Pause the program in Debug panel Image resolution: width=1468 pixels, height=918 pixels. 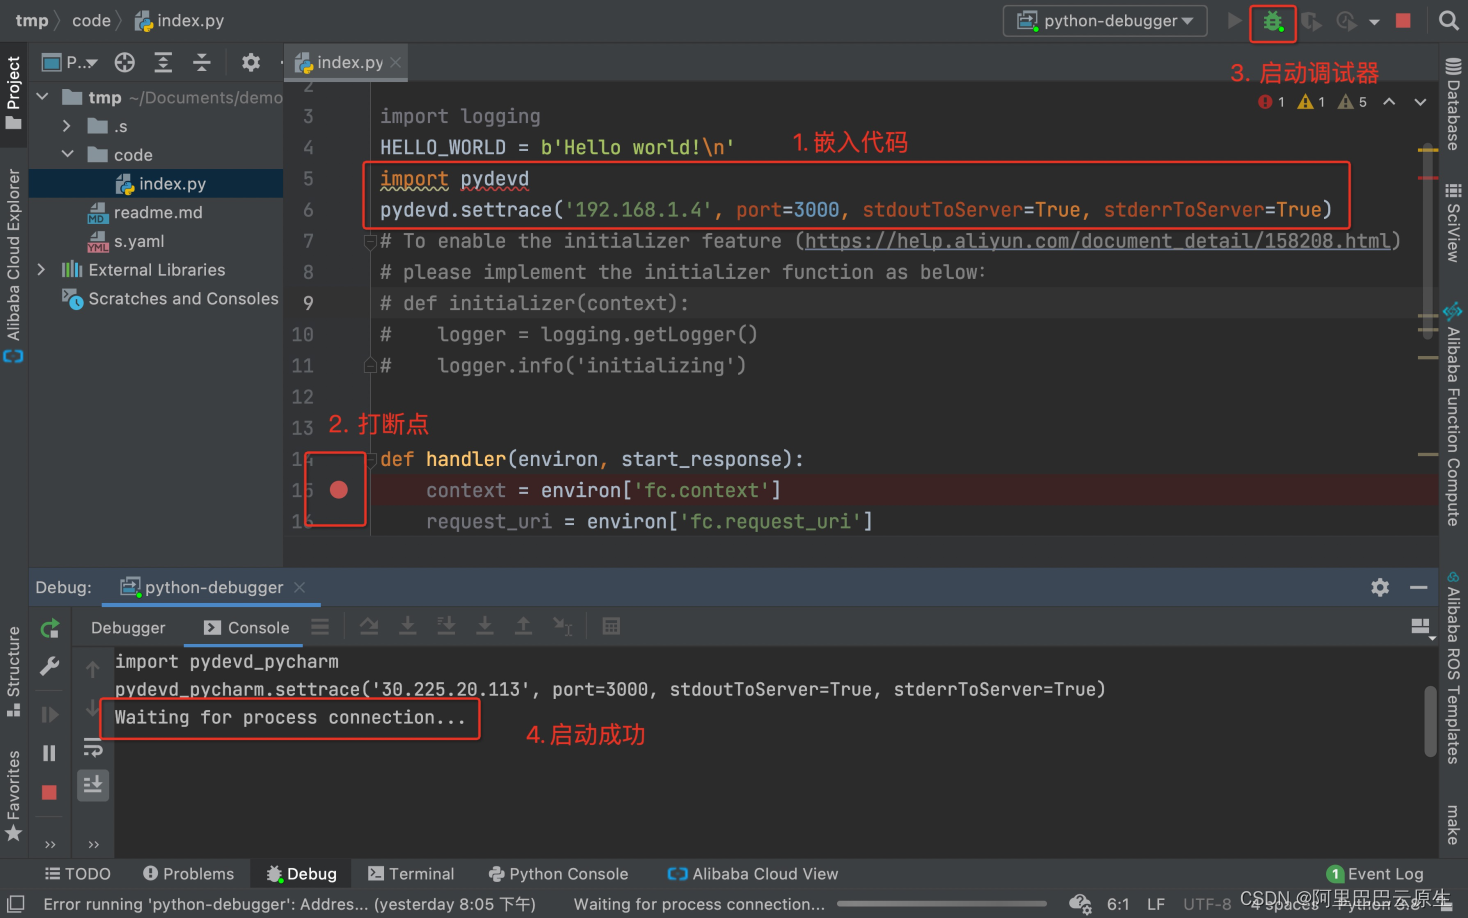(x=49, y=753)
